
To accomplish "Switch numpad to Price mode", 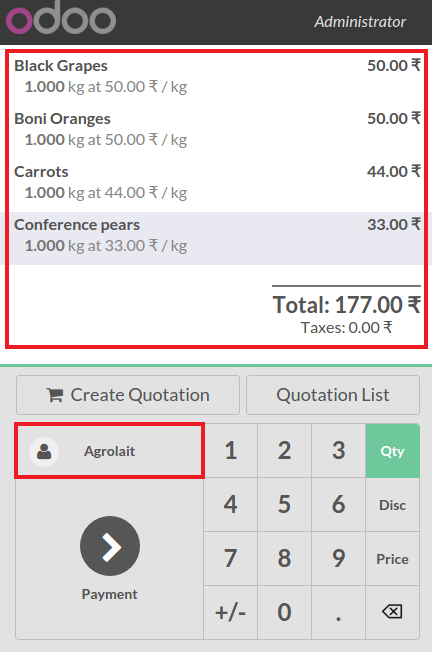I will click(393, 559).
